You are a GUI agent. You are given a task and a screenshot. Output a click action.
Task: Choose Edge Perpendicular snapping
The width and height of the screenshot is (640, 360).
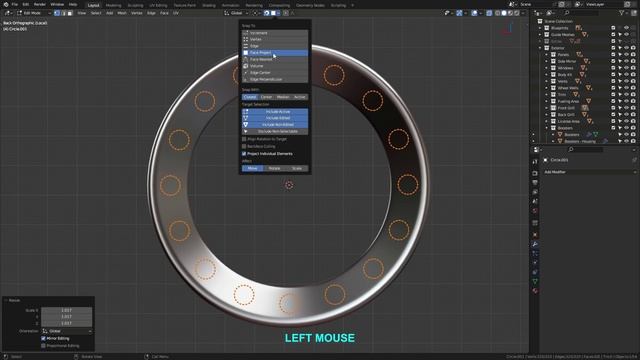pyautogui.click(x=275, y=79)
